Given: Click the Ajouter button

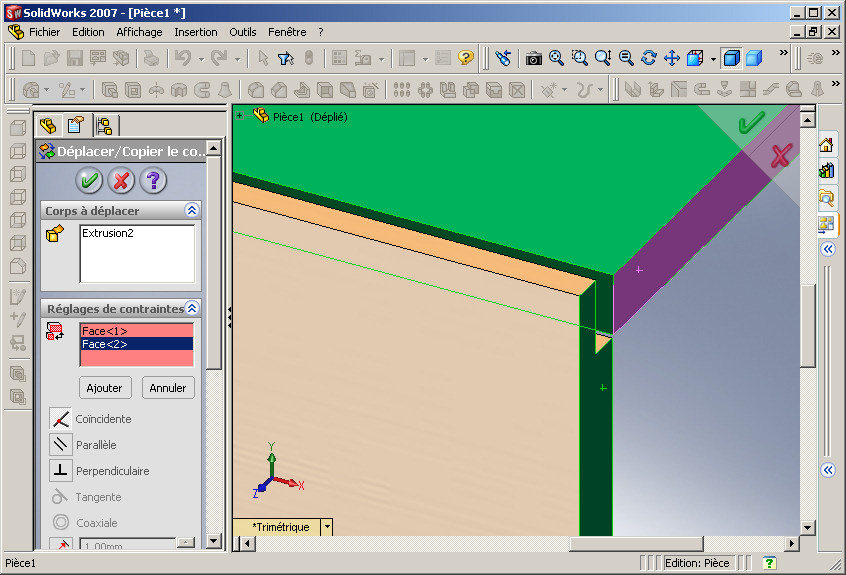Looking at the screenshot, I should pos(105,388).
